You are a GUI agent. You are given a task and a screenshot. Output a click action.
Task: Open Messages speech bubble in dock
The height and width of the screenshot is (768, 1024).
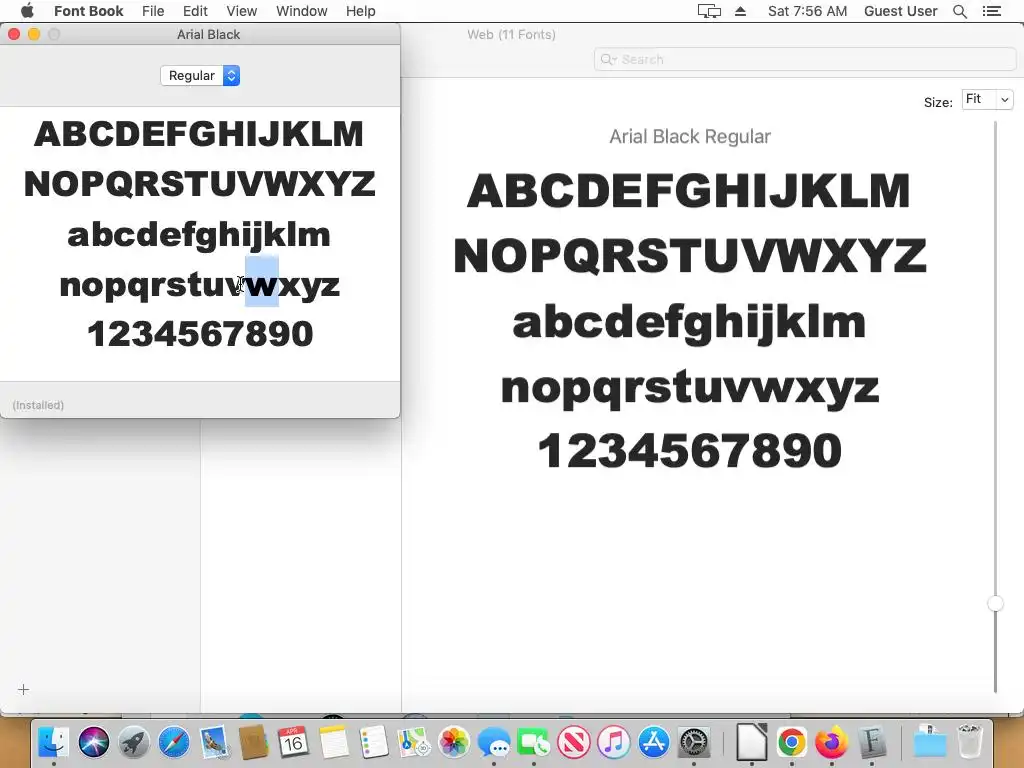(494, 742)
